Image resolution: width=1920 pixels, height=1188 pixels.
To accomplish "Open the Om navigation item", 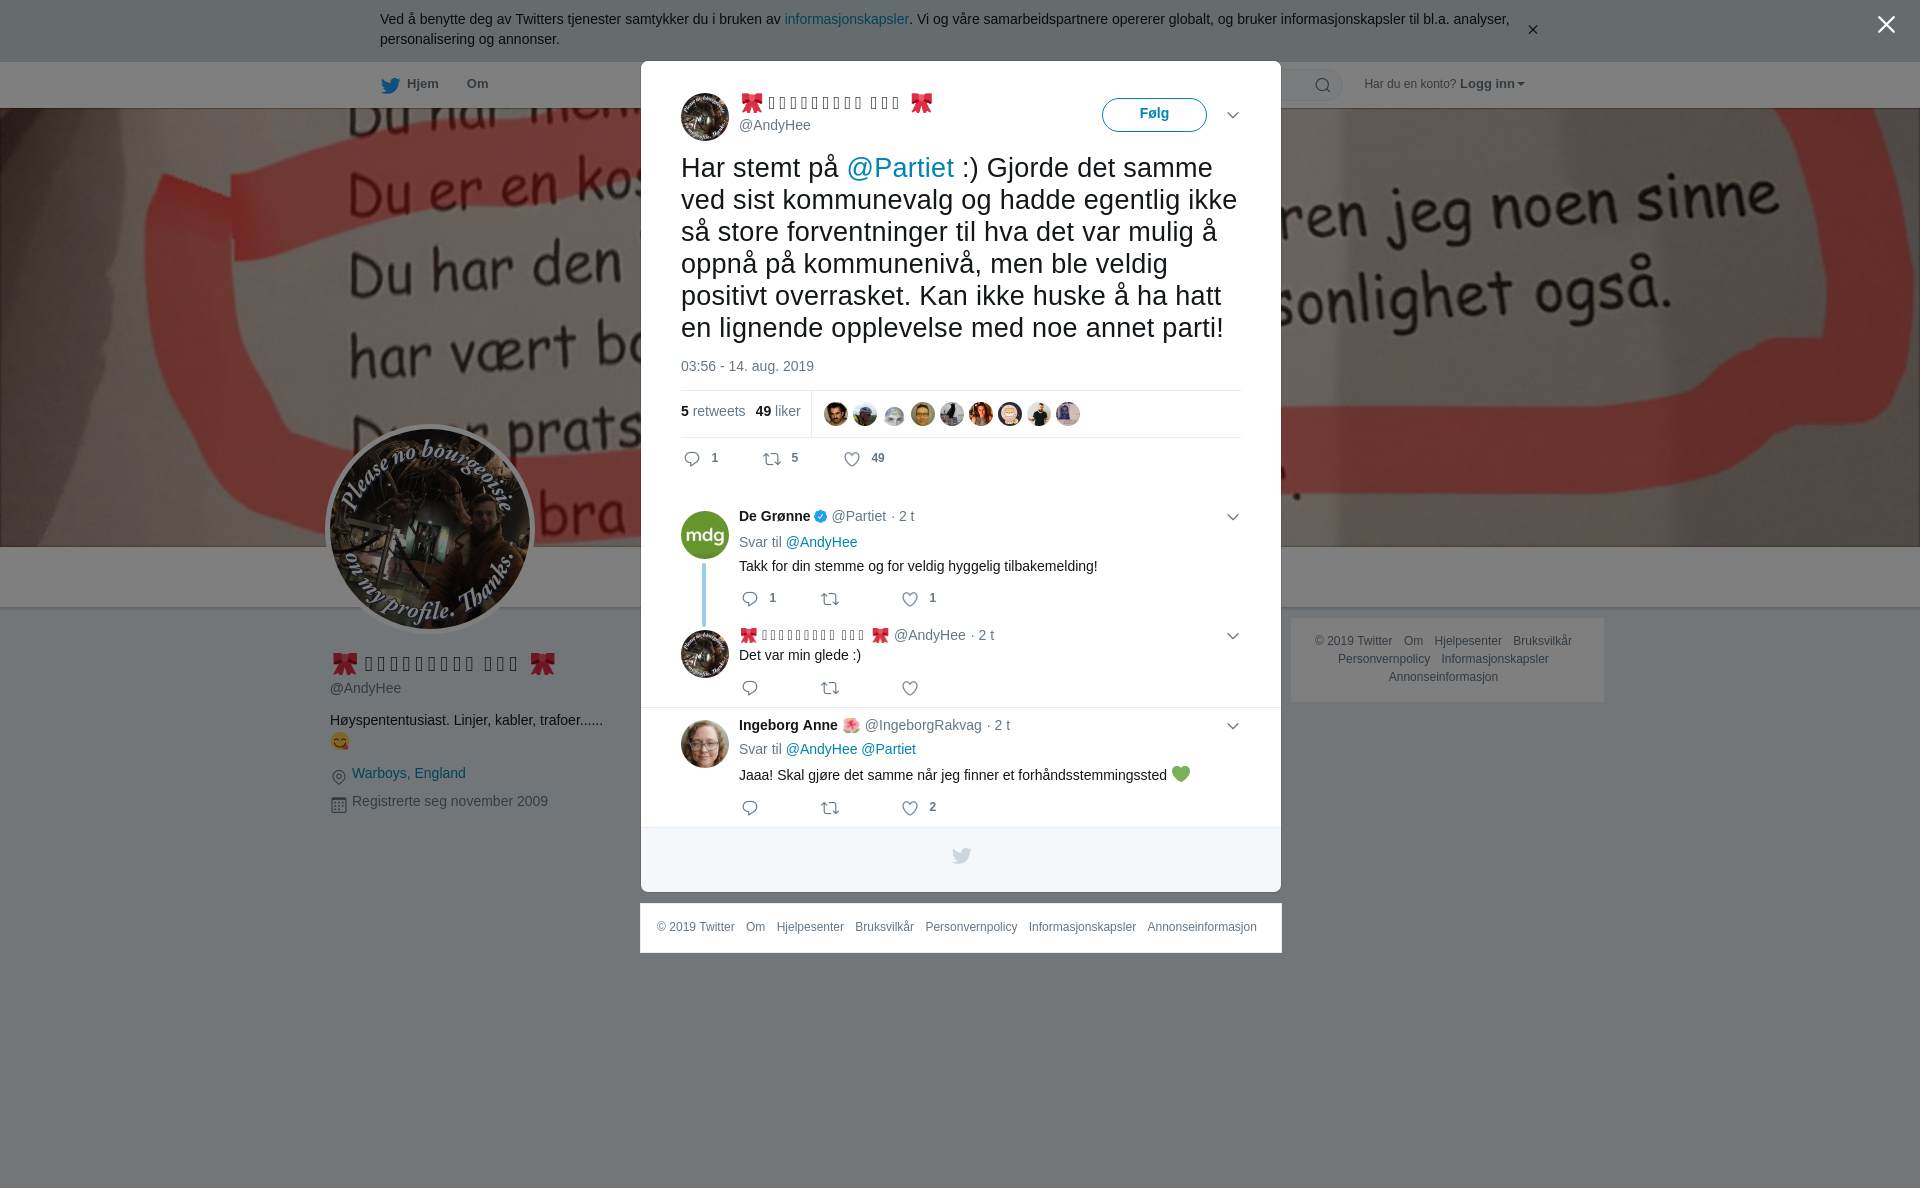I will (x=478, y=84).
